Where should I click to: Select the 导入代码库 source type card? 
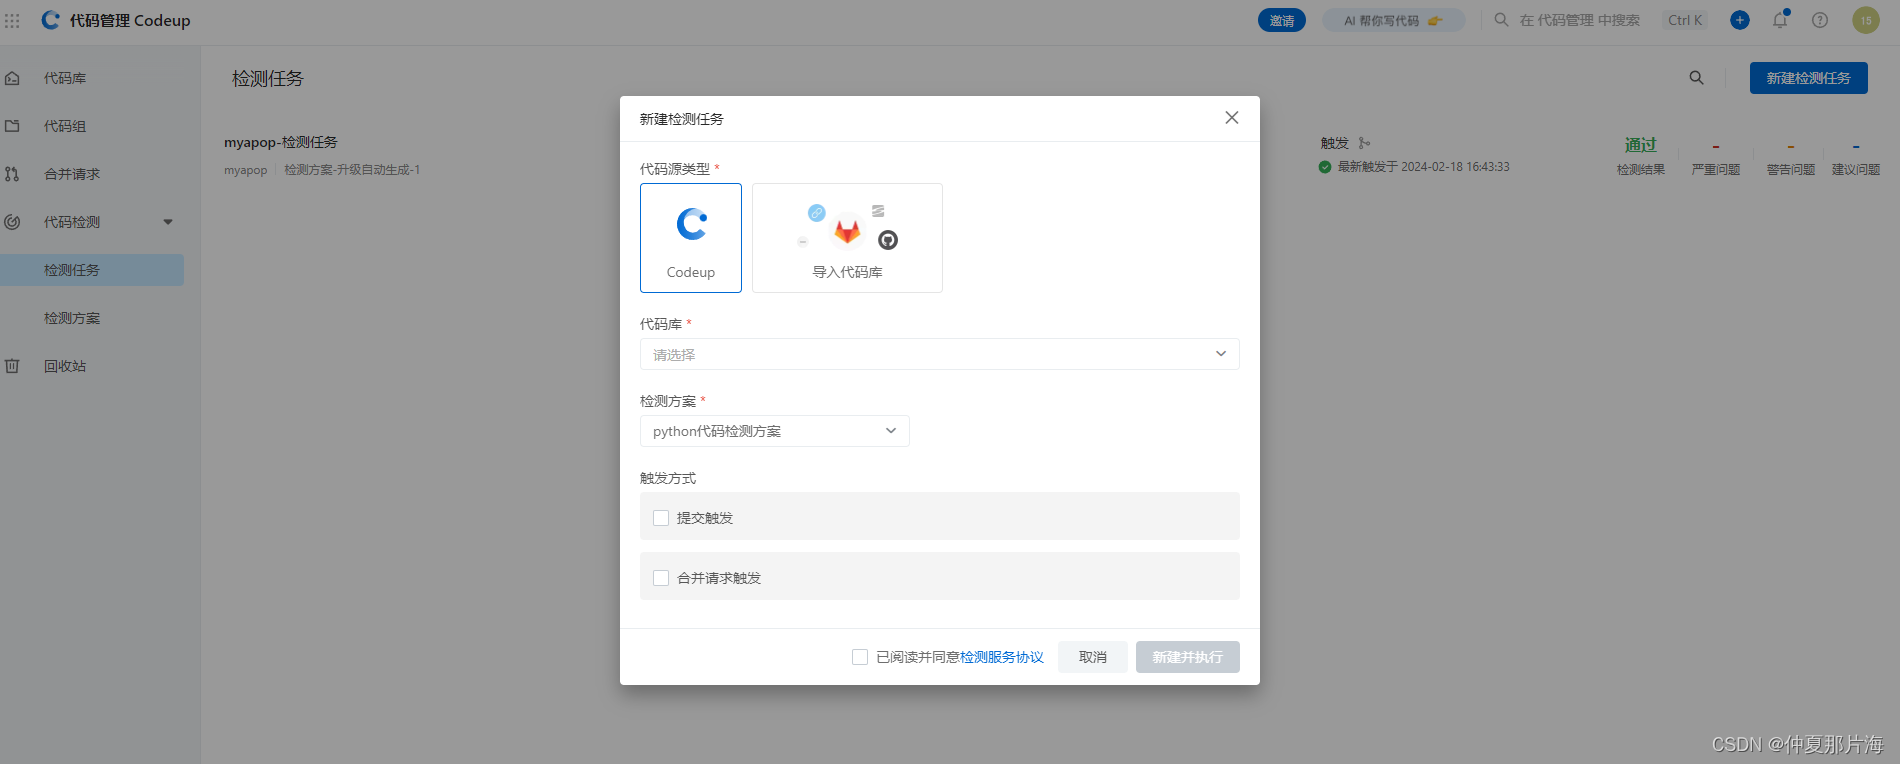(x=847, y=238)
